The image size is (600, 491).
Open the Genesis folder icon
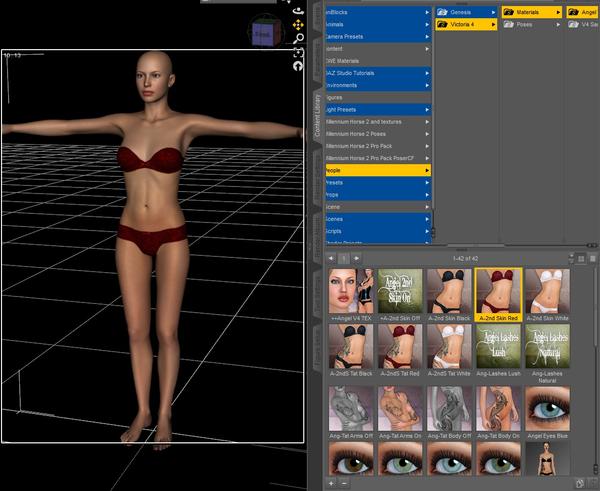click(442, 12)
